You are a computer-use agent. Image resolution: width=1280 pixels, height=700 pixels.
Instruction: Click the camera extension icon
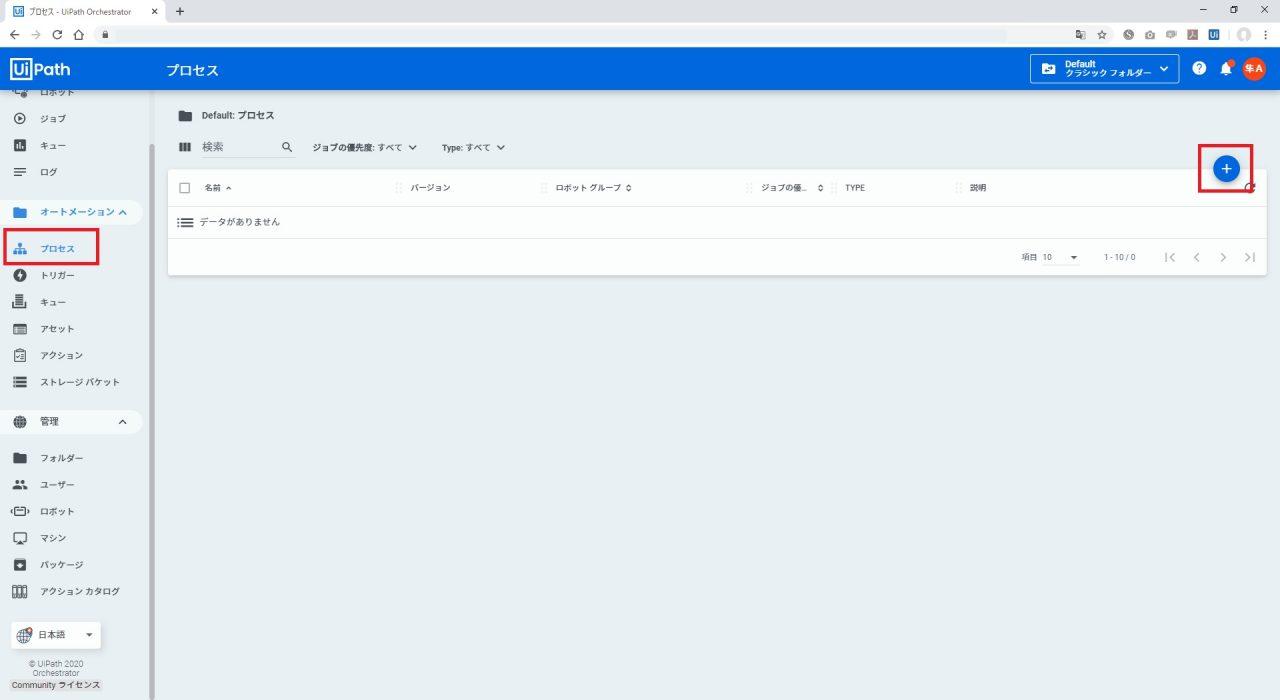point(1150,34)
